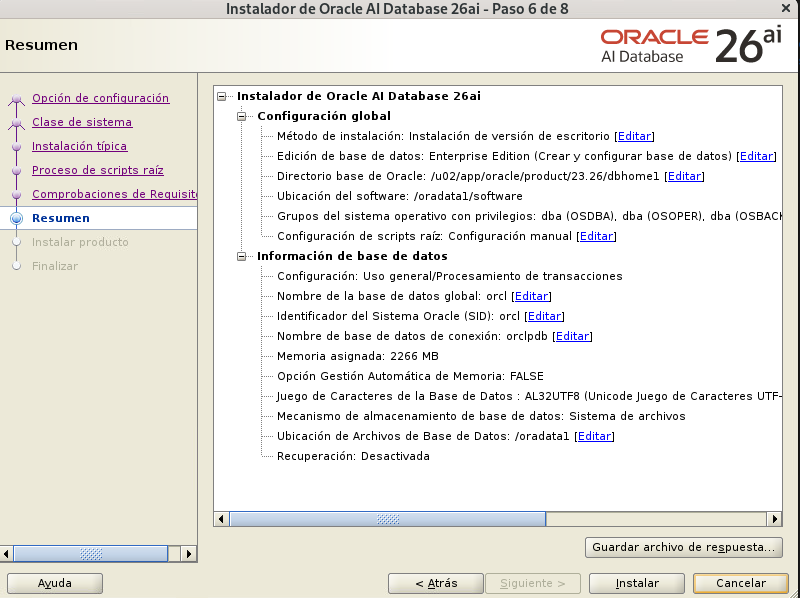
Task: Click Editar link for Método de instalación
Action: [635, 136]
